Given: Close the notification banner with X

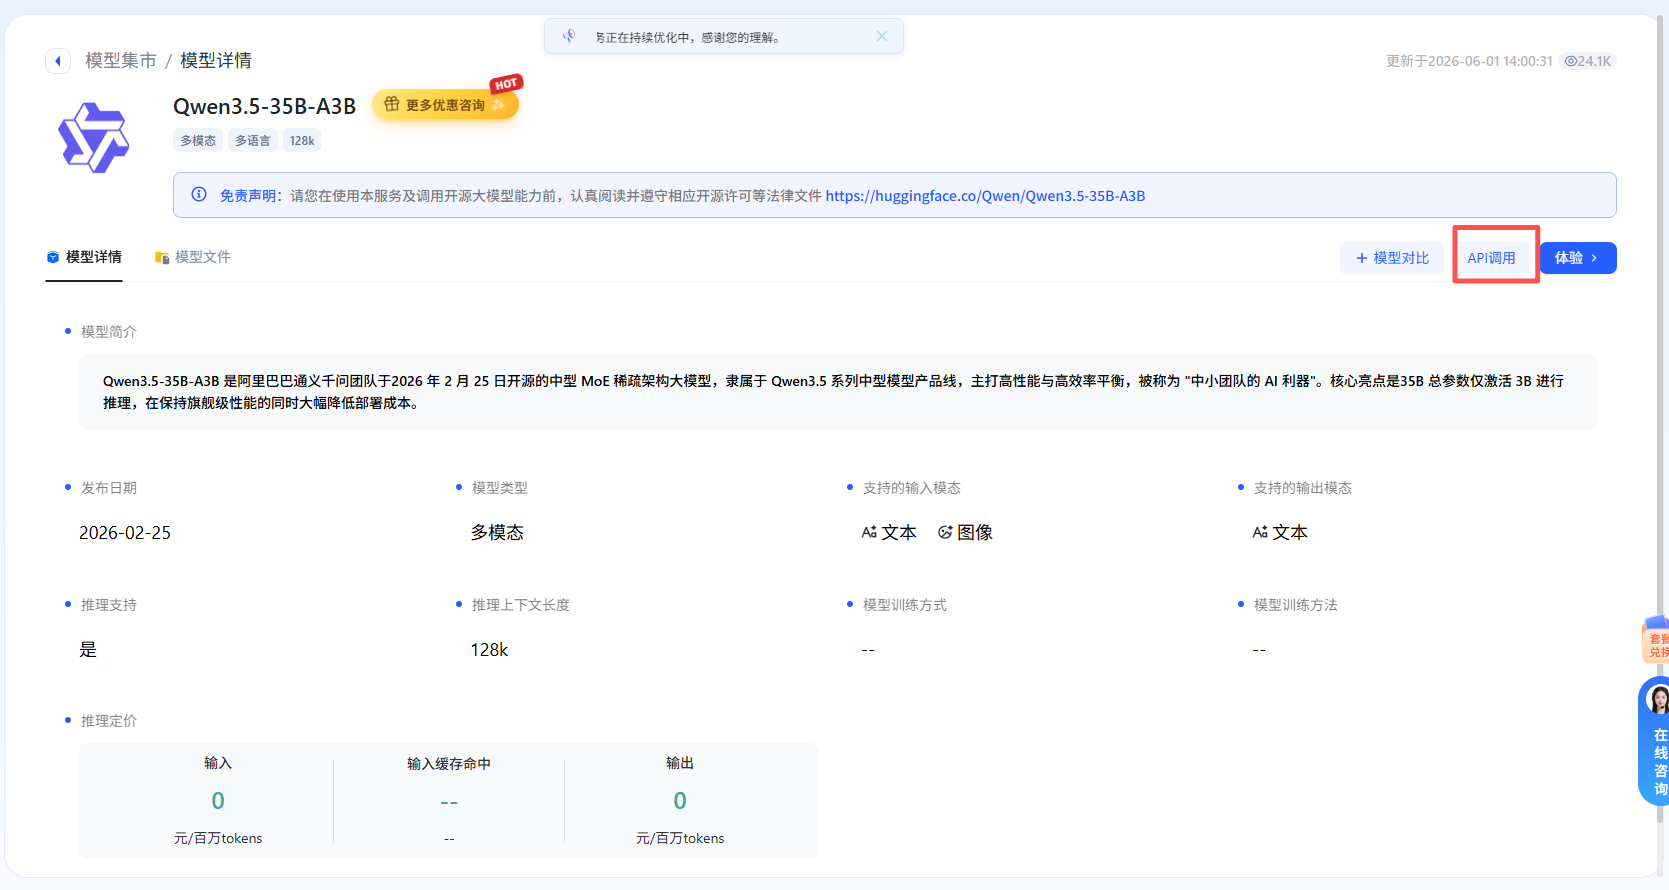Looking at the screenshot, I should click(x=881, y=36).
